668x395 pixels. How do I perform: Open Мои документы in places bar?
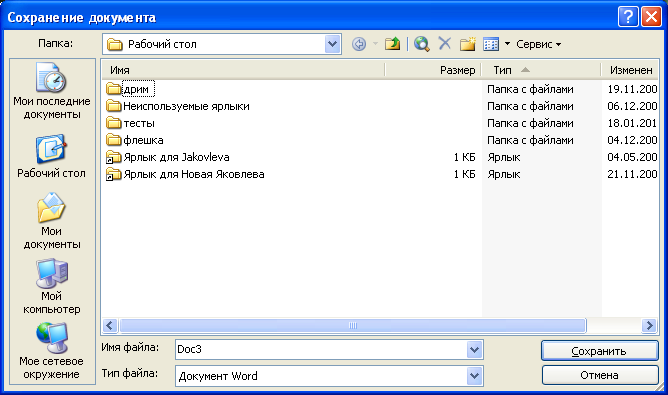coord(52,221)
